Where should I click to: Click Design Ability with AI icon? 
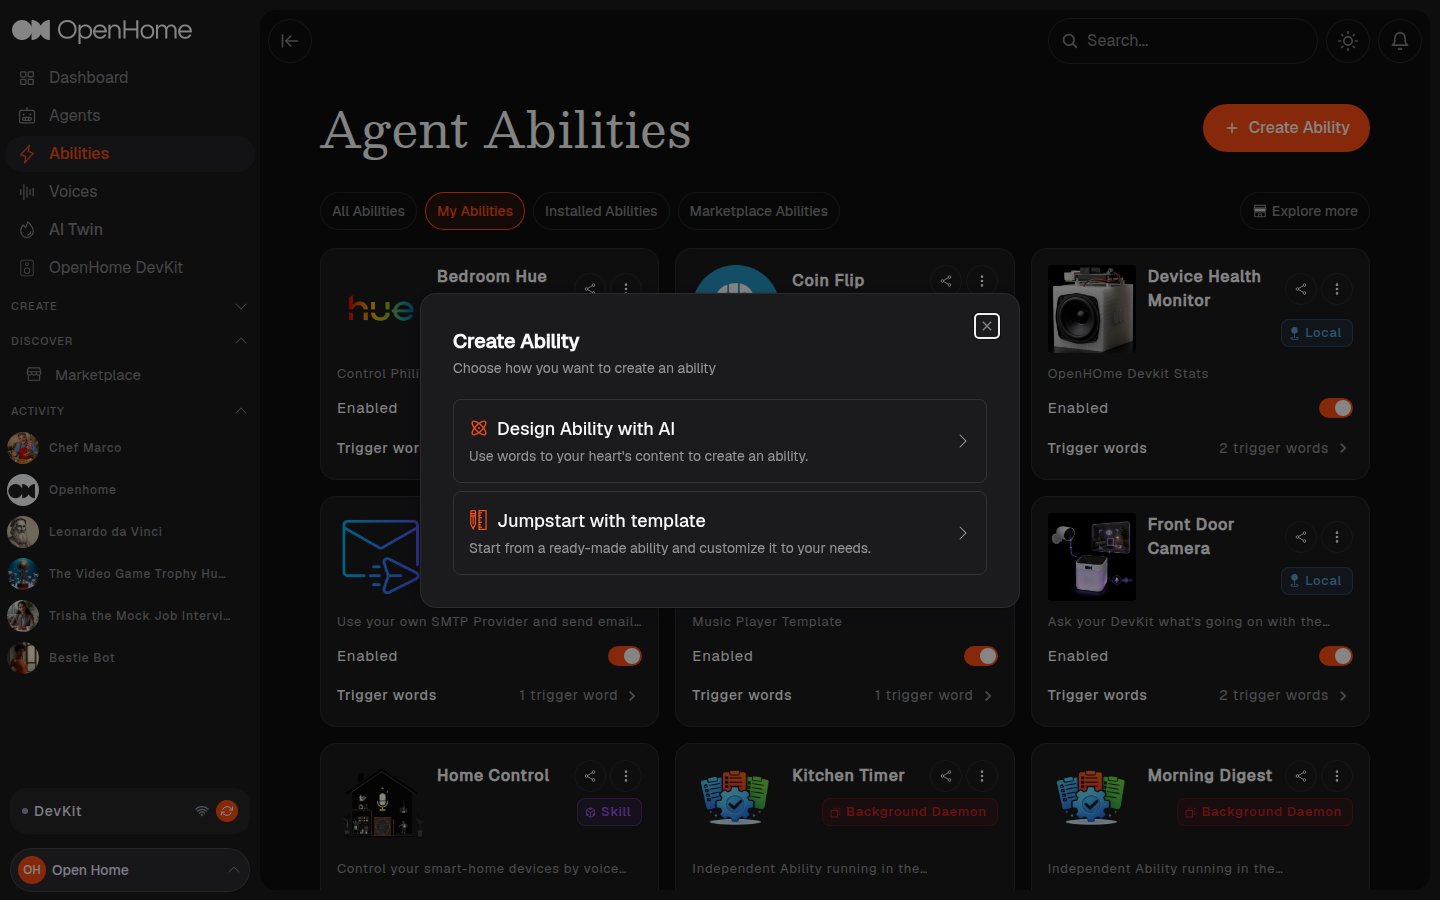point(479,428)
